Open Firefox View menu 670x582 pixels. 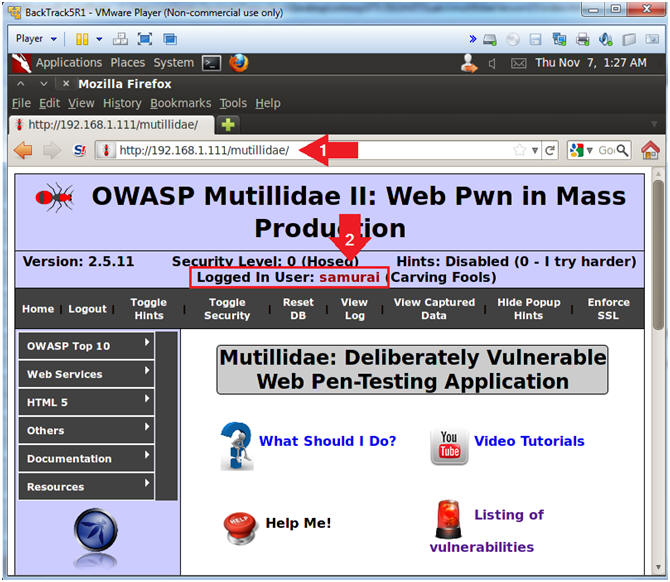click(81, 103)
